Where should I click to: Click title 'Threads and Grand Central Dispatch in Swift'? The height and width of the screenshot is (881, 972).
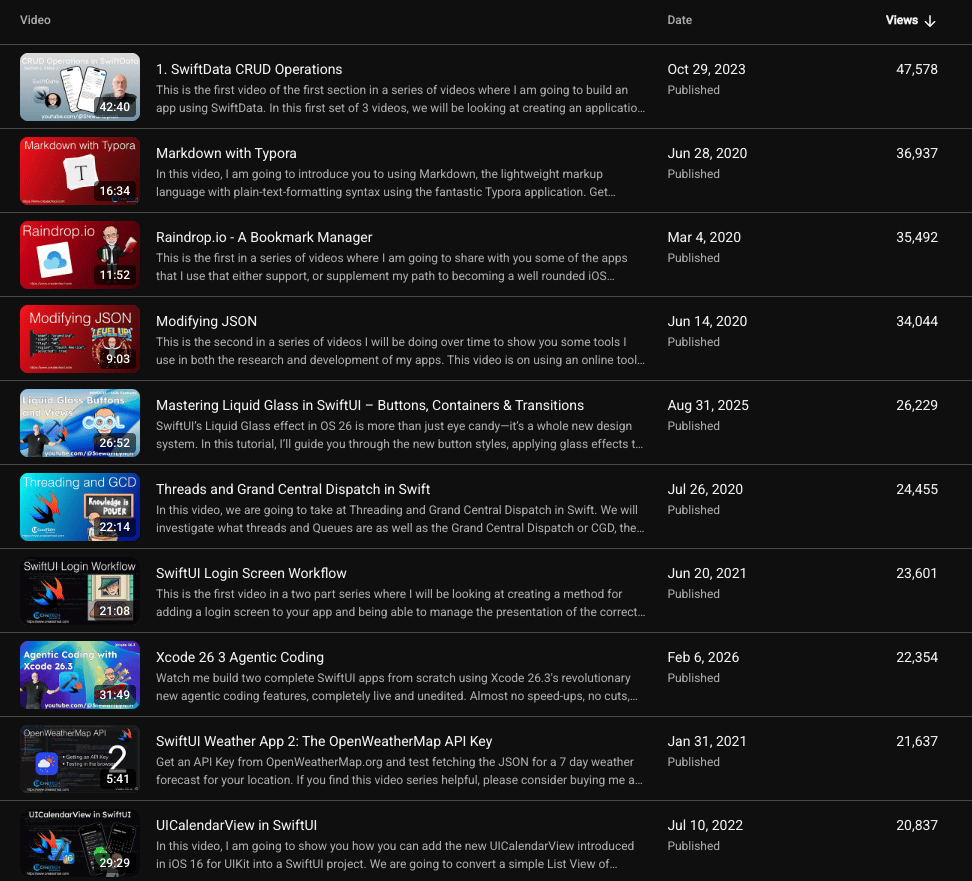293,489
